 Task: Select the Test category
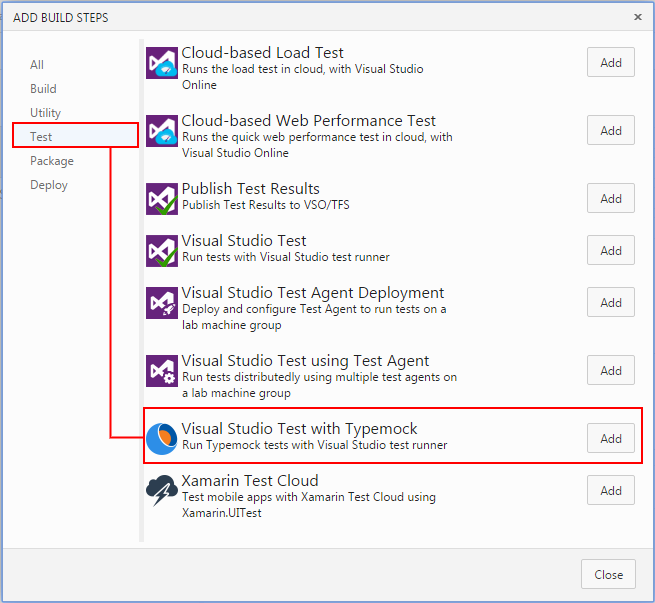pyautogui.click(x=41, y=137)
